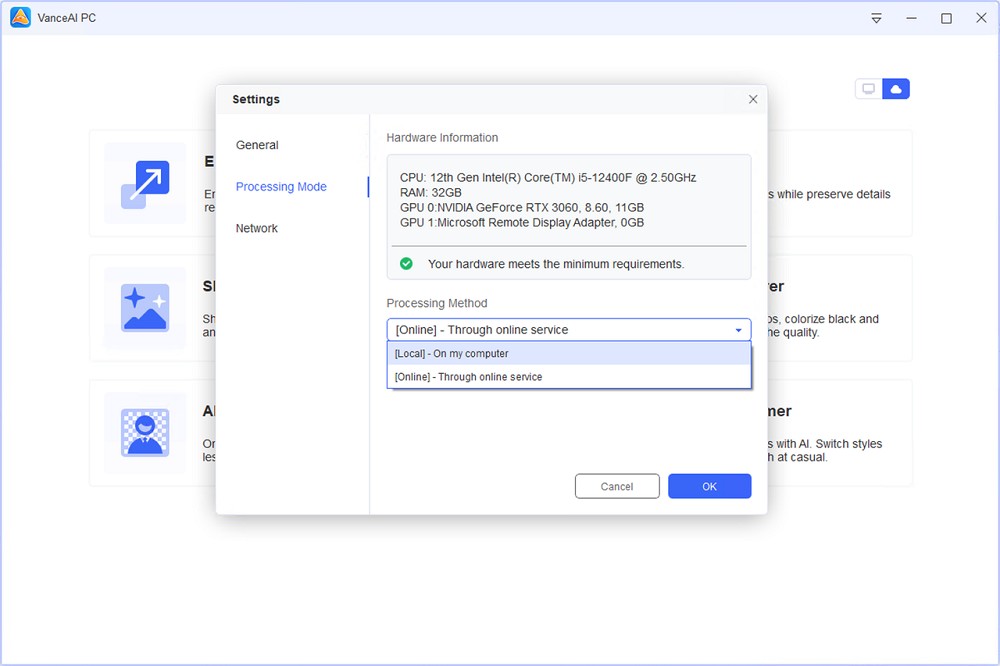
Task: Maximize the VanceAI PC window
Action: [946, 18]
